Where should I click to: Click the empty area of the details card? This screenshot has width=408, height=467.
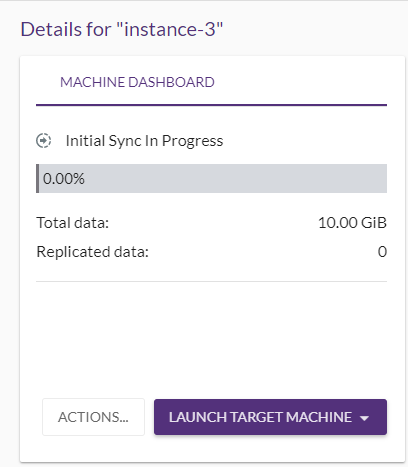[211, 338]
